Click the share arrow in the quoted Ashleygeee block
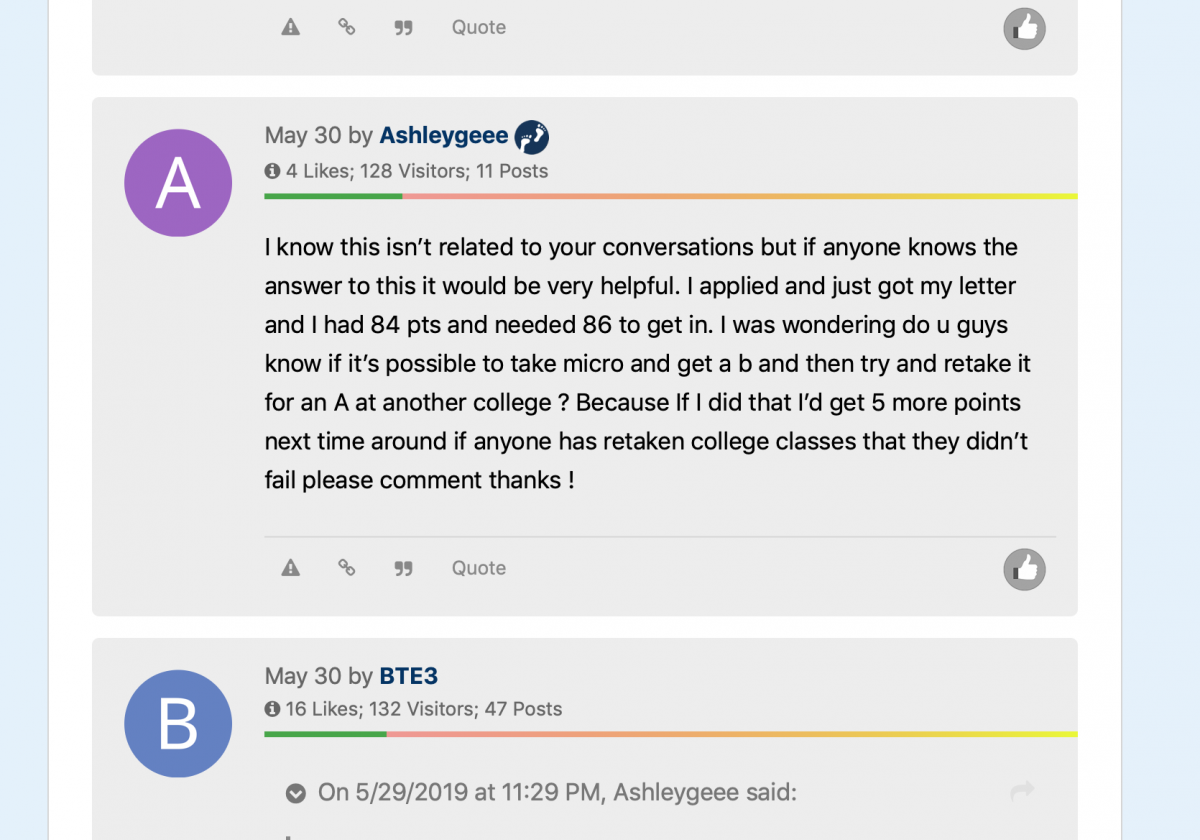 point(1021,792)
